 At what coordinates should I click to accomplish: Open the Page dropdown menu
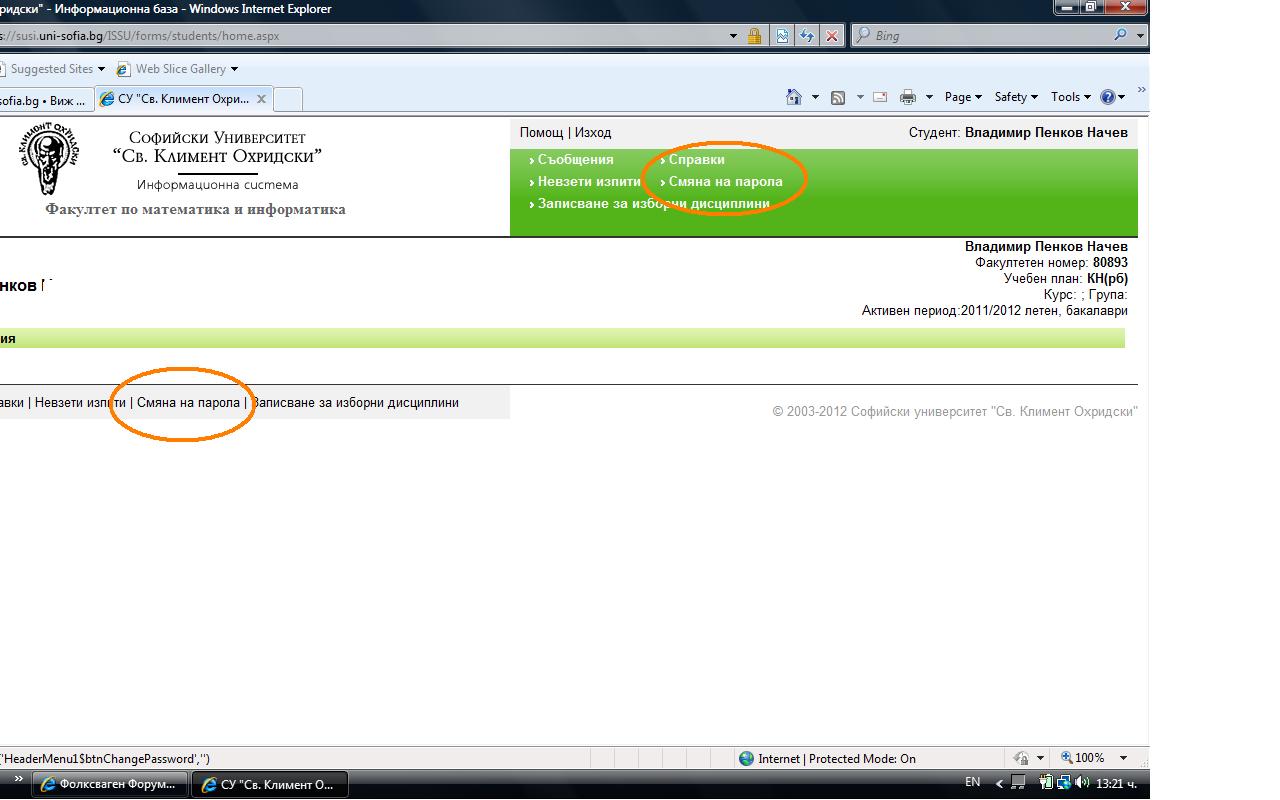pyautogui.click(x=963, y=97)
